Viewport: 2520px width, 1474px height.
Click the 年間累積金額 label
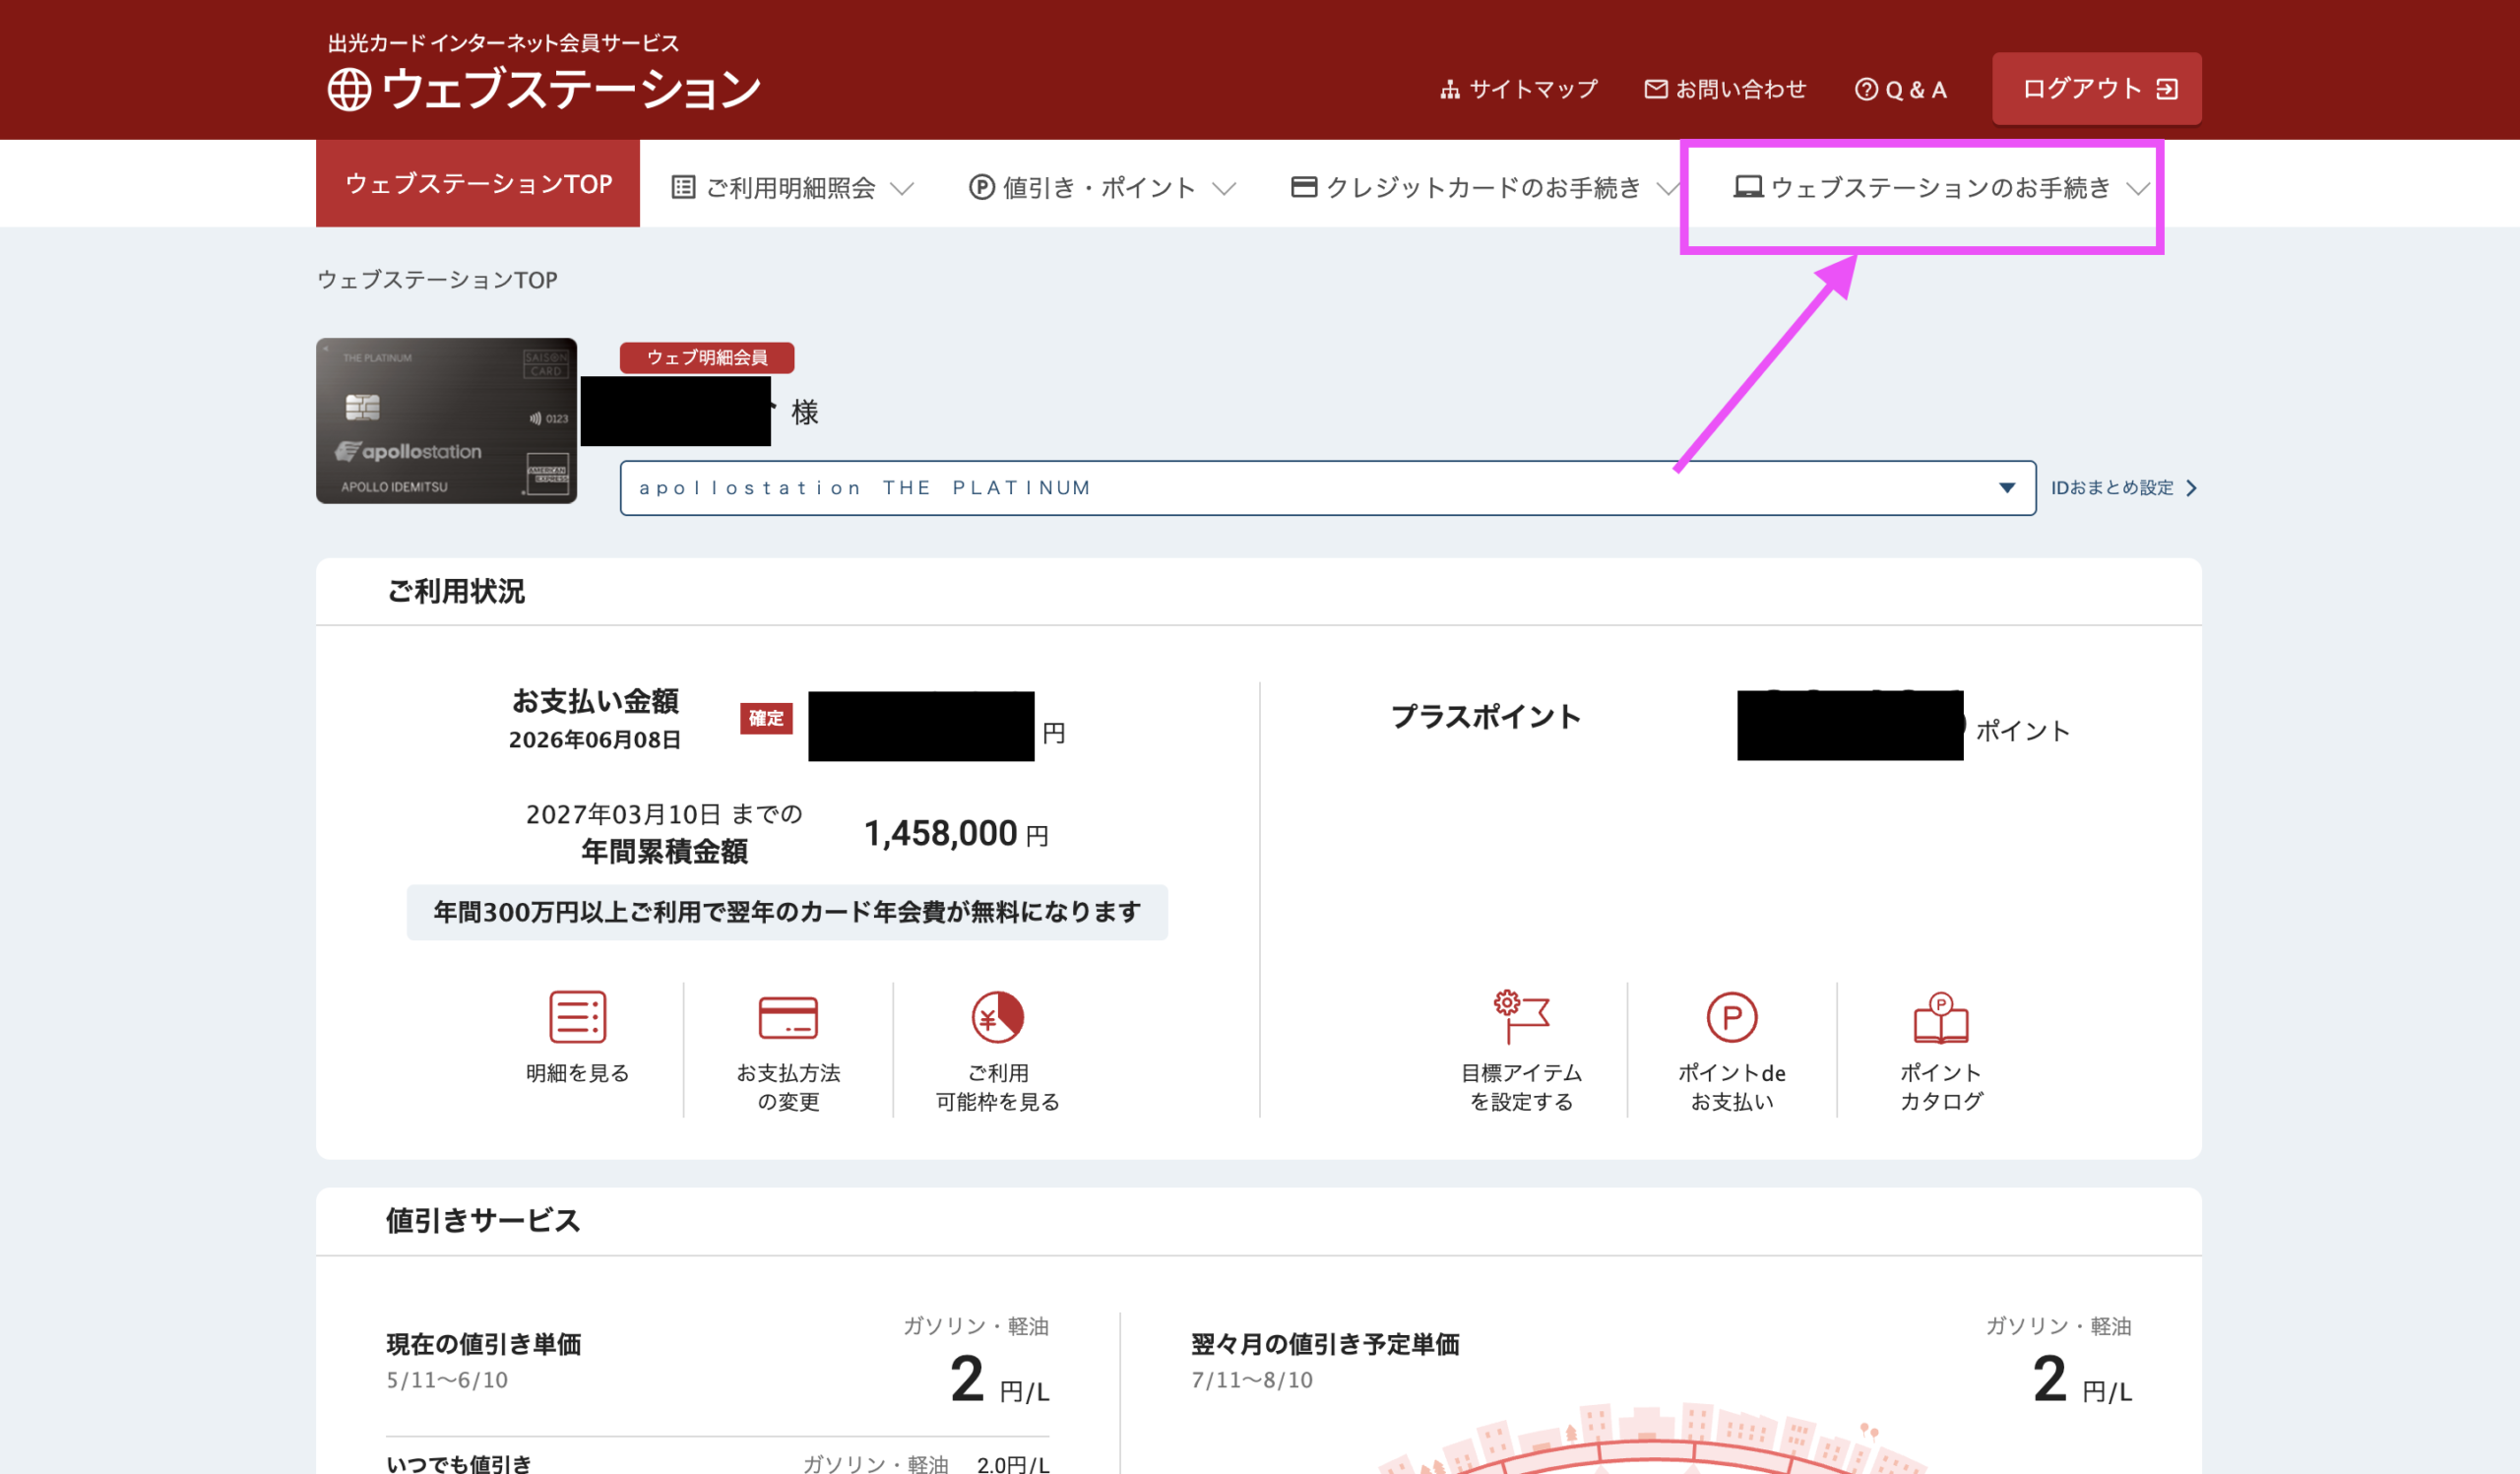(664, 852)
